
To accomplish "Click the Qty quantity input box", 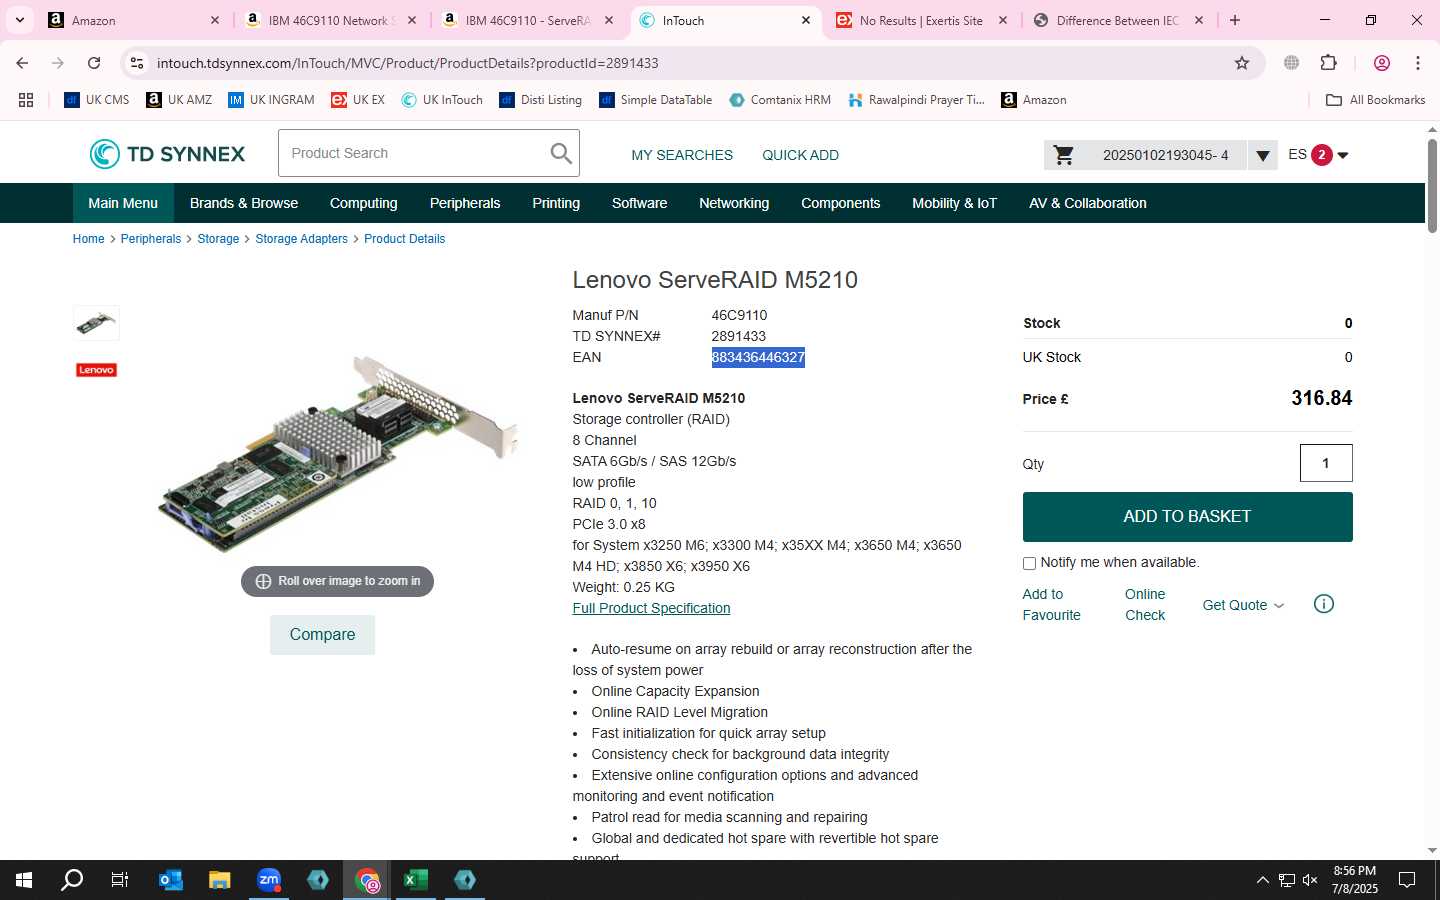I will [1326, 463].
